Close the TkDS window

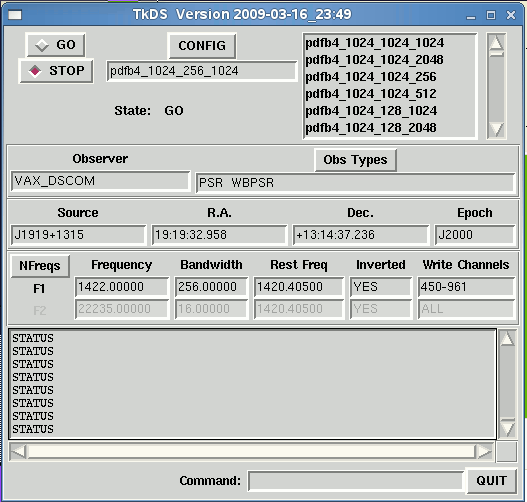click(511, 15)
